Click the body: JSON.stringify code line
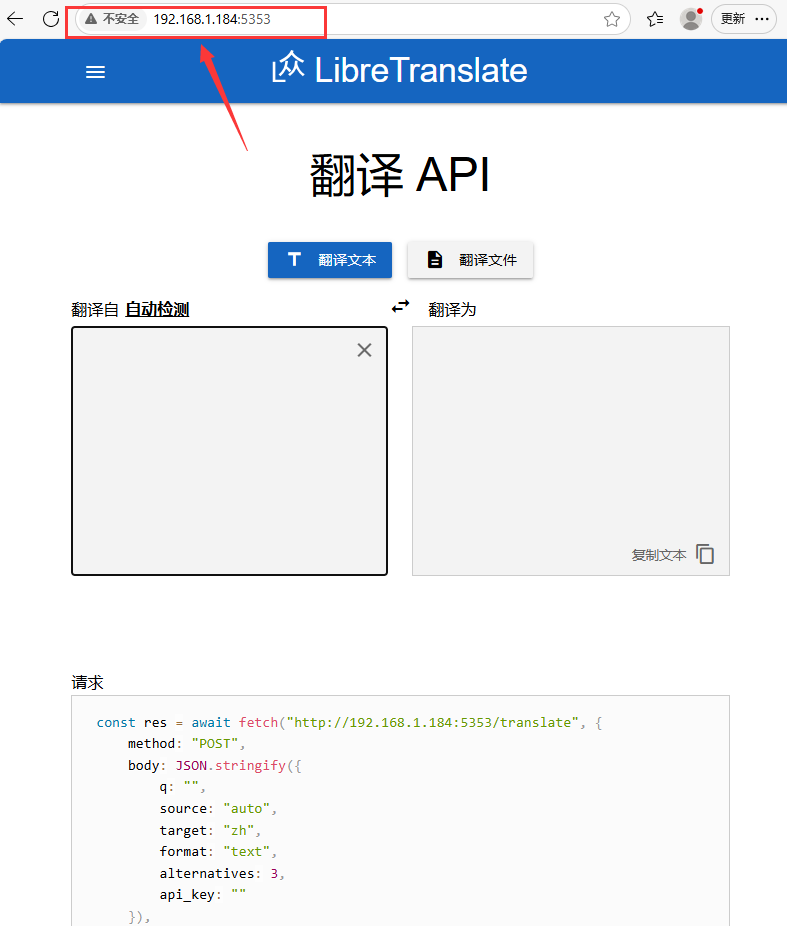The height and width of the screenshot is (926, 787). [214, 765]
